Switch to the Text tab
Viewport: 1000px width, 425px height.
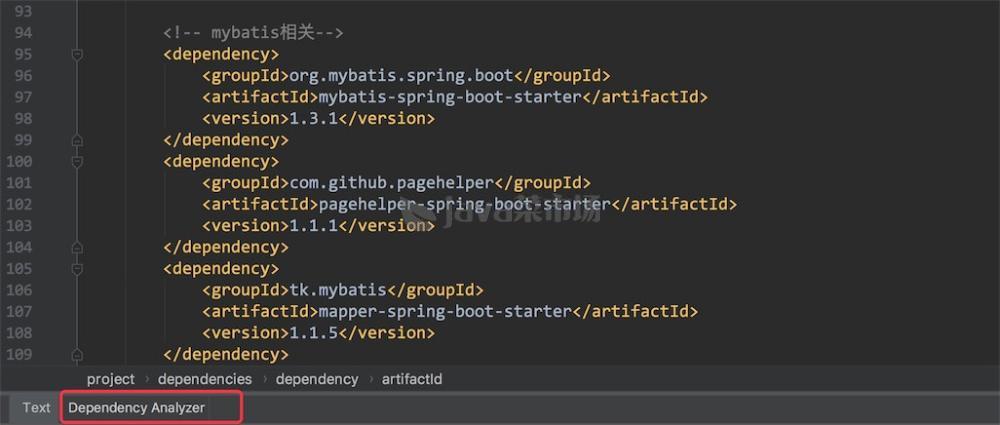(36, 408)
